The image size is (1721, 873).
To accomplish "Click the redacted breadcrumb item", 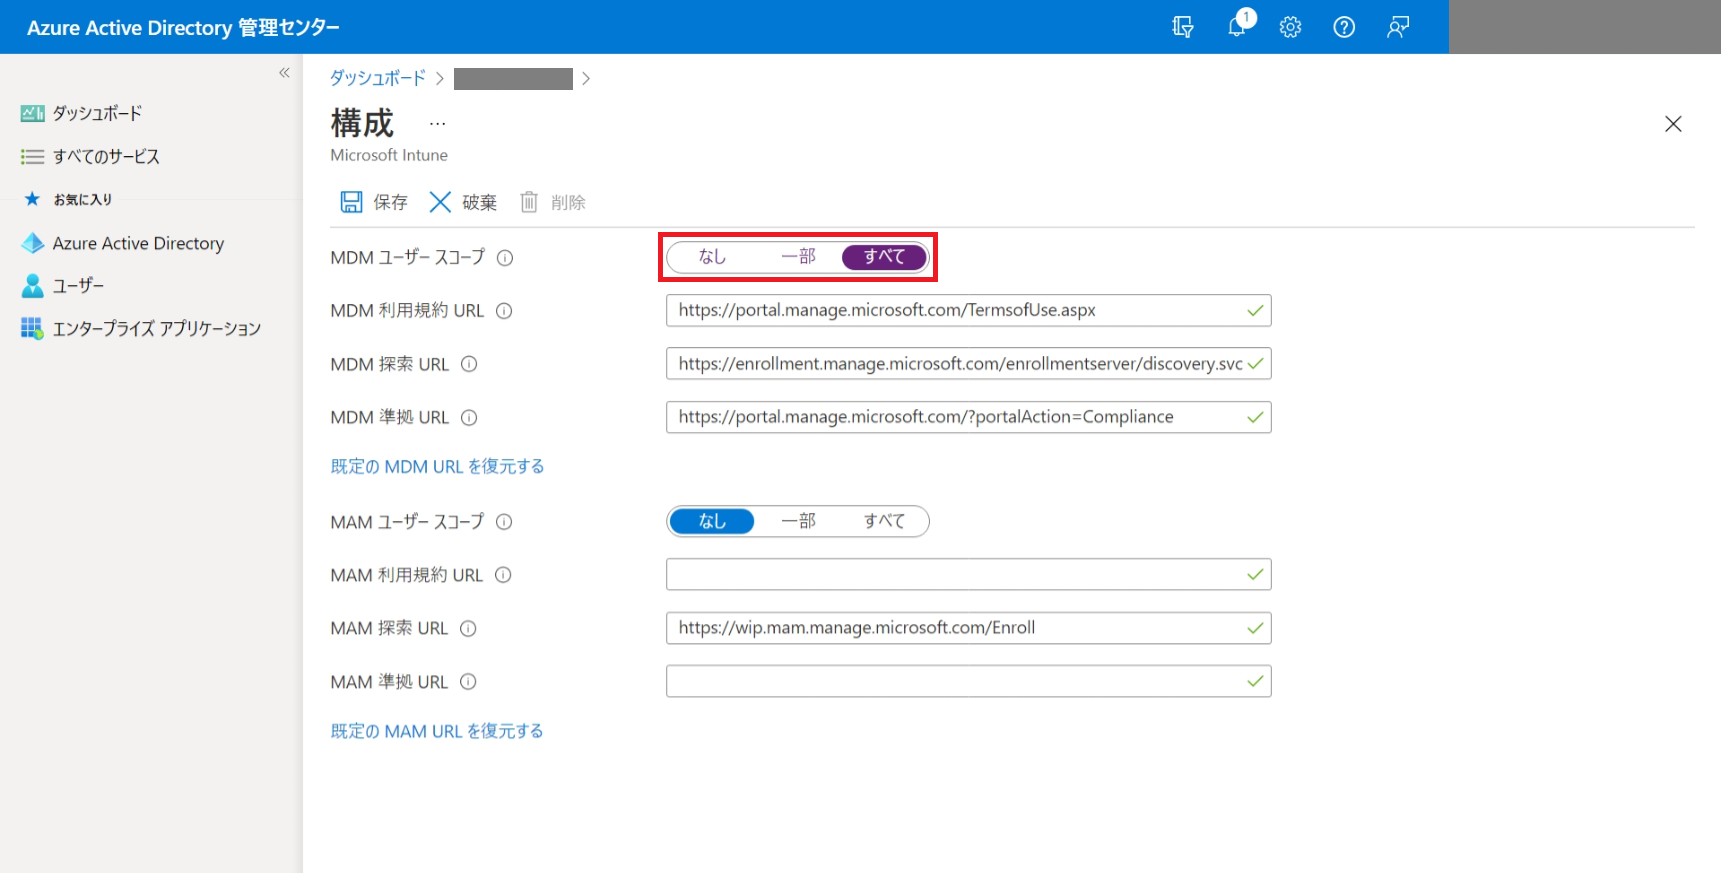I will 513,79.
